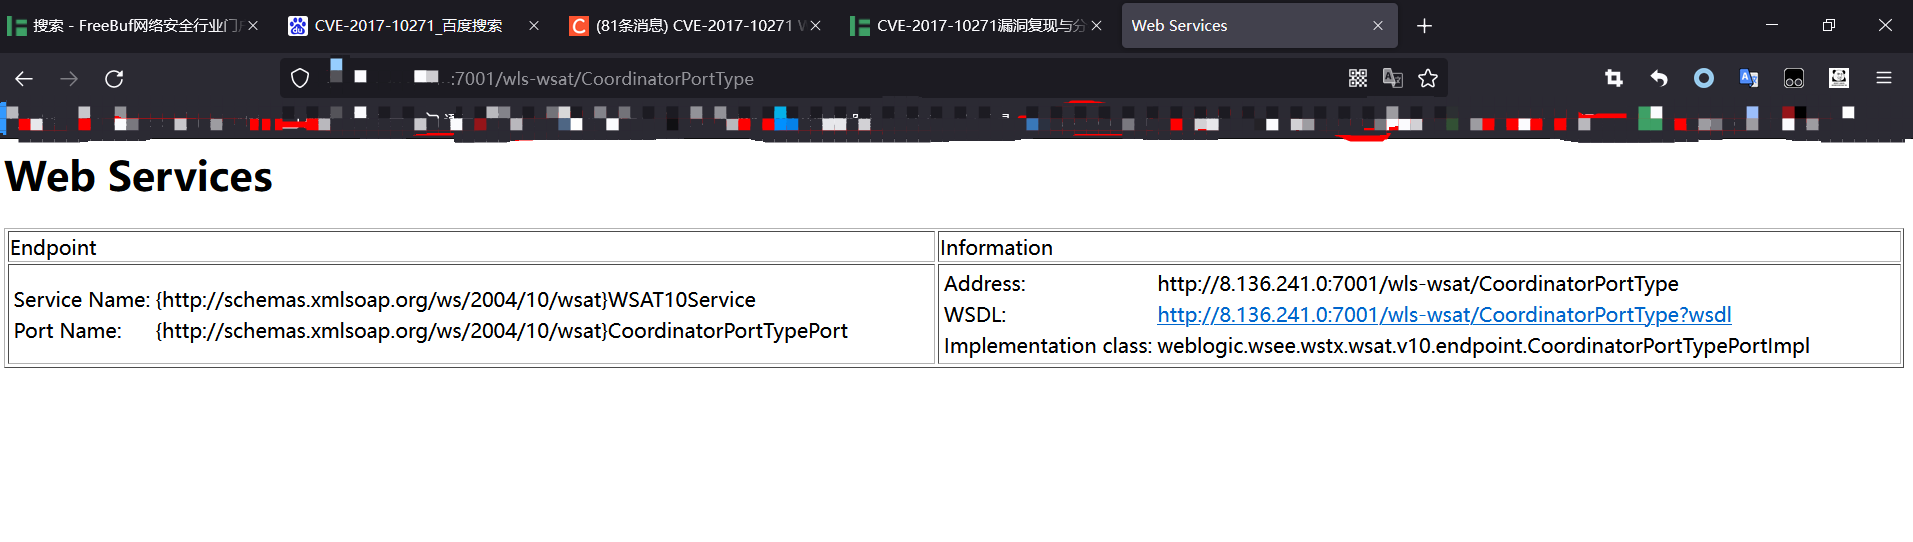The width and height of the screenshot is (1913, 542).
Task: Click the 'Port Name:' label
Action: (68, 331)
